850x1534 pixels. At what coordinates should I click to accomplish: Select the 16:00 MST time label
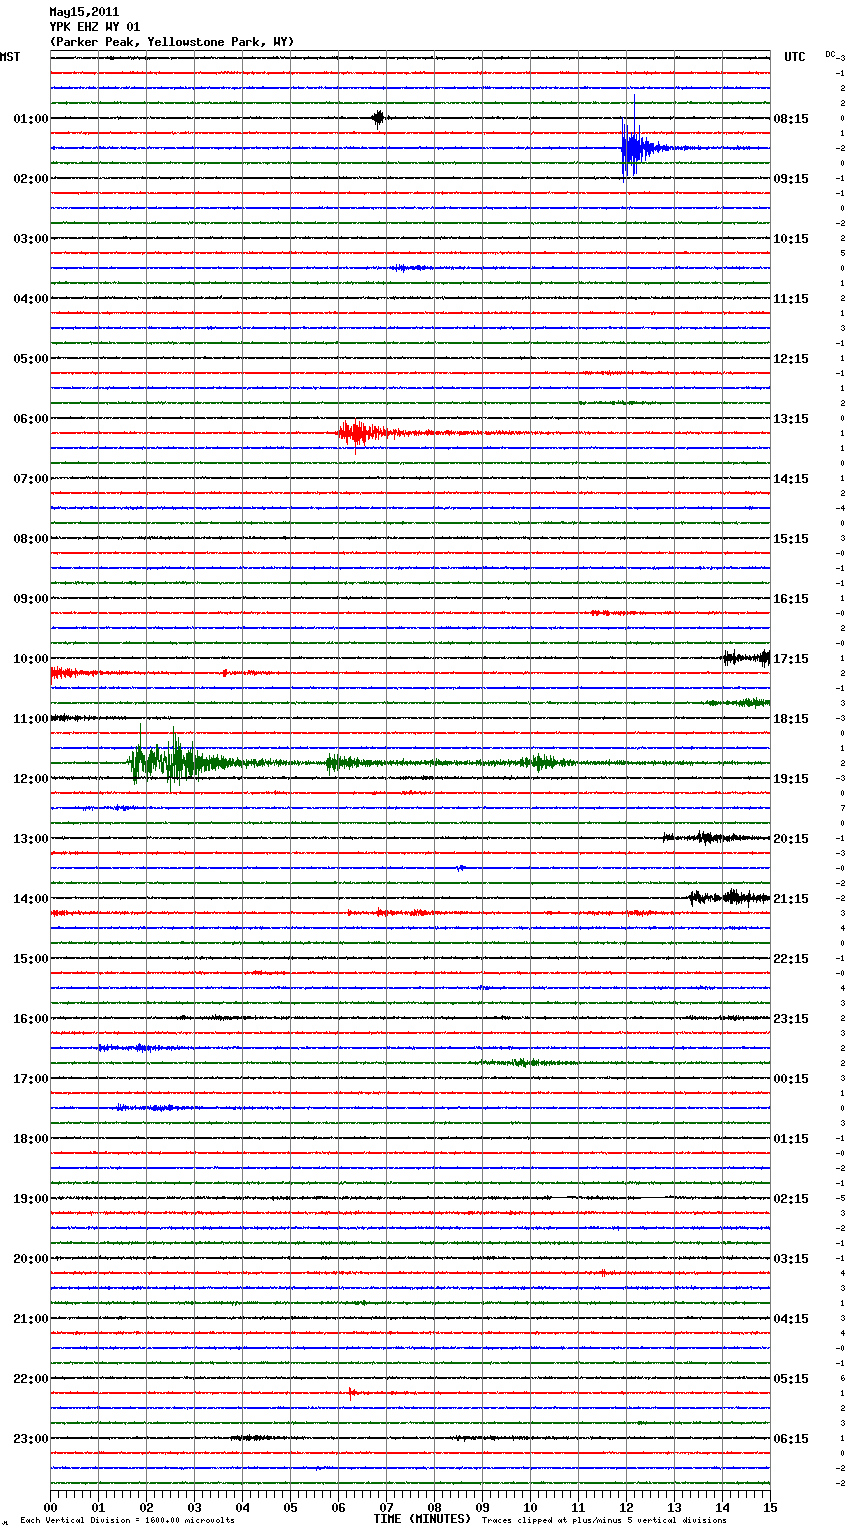tap(31, 1019)
